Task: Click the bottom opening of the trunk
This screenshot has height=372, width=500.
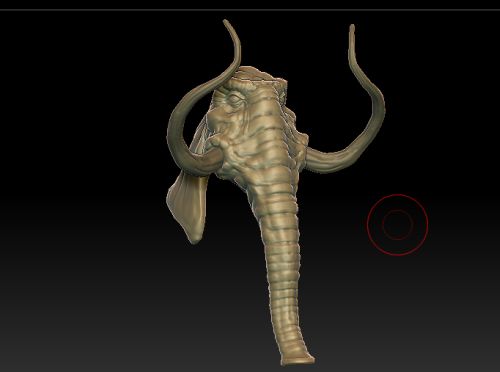Action: [x=298, y=360]
